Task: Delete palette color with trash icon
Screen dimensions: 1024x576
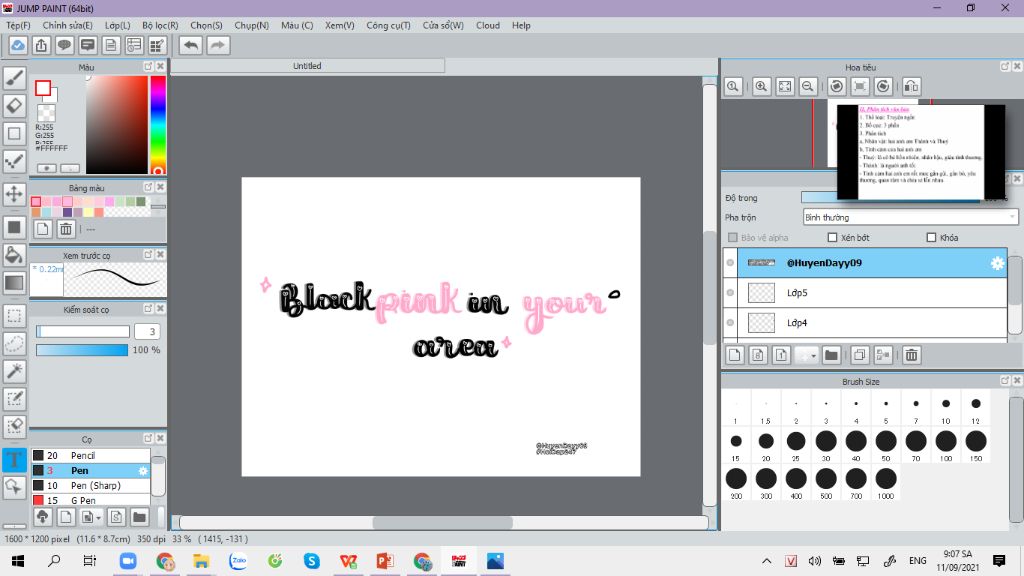Action: 66,229
